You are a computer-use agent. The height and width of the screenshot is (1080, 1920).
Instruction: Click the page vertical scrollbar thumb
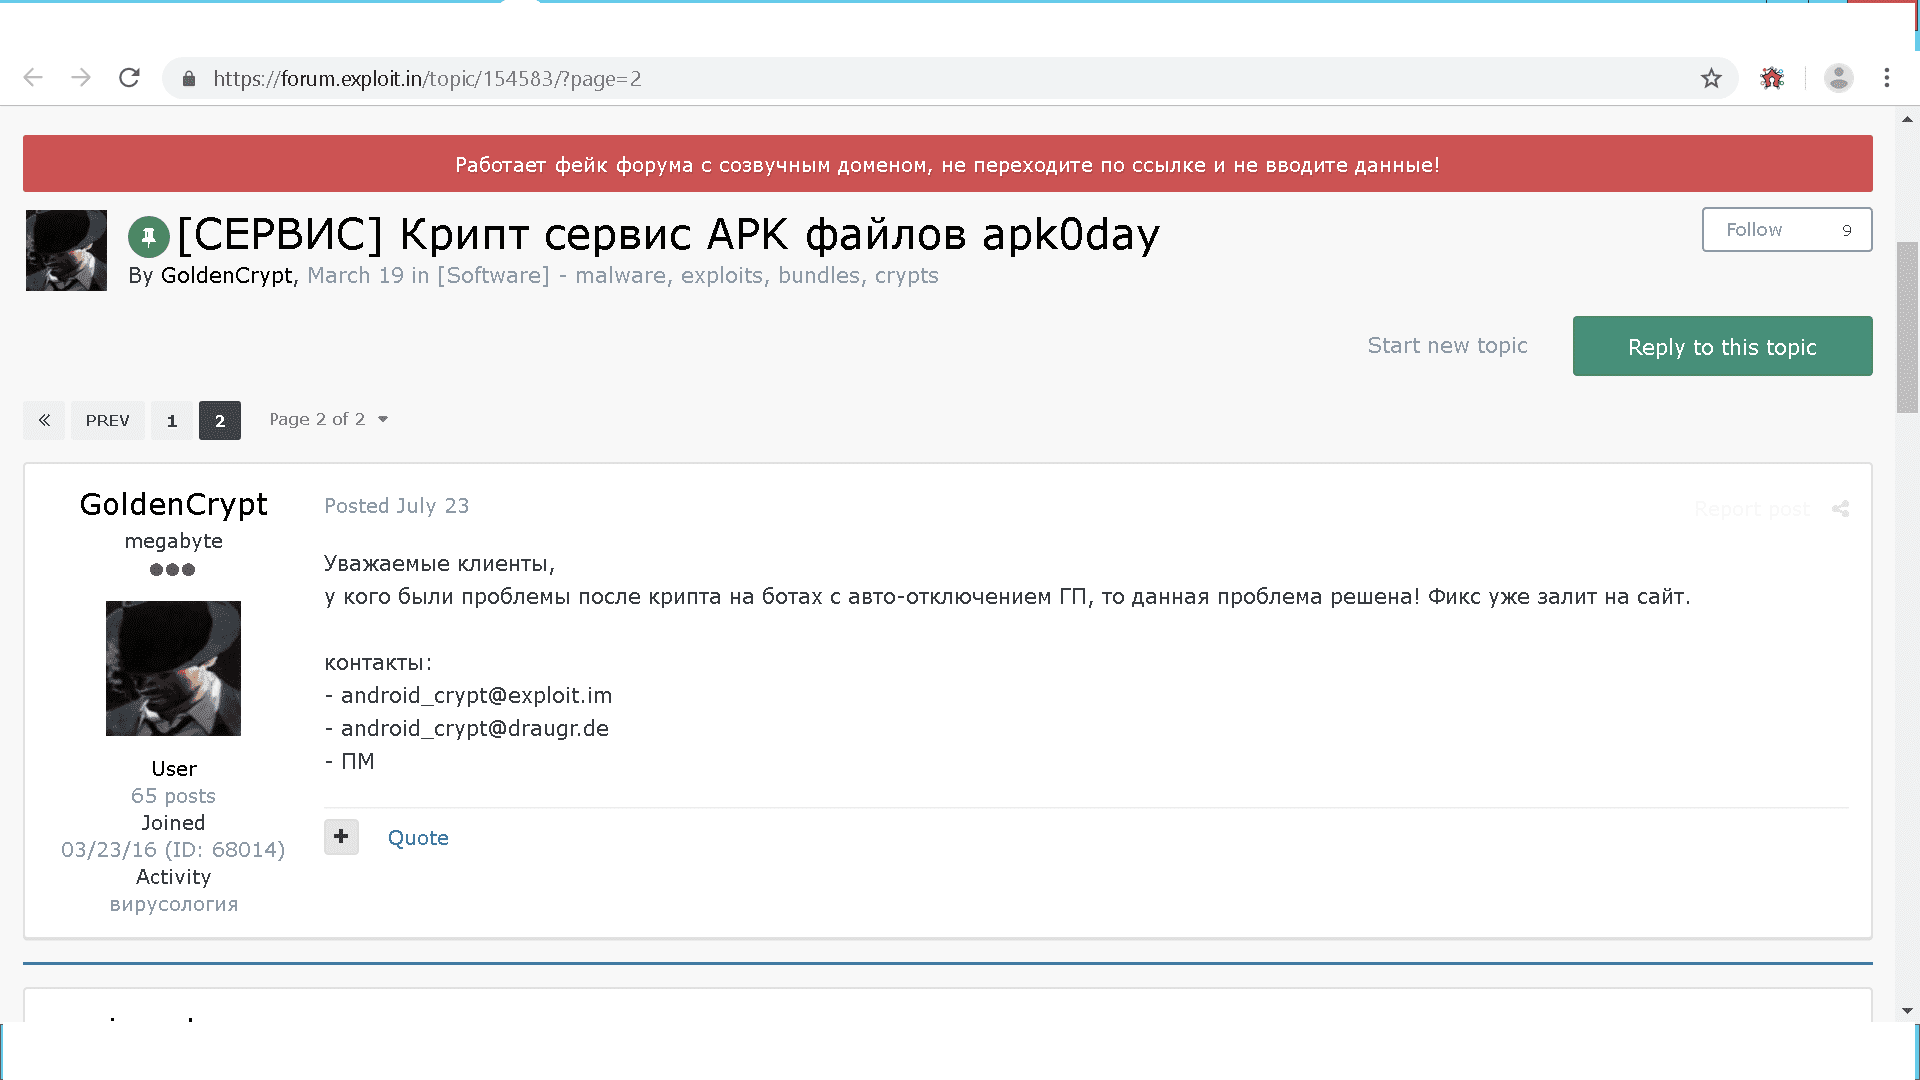point(1907,327)
